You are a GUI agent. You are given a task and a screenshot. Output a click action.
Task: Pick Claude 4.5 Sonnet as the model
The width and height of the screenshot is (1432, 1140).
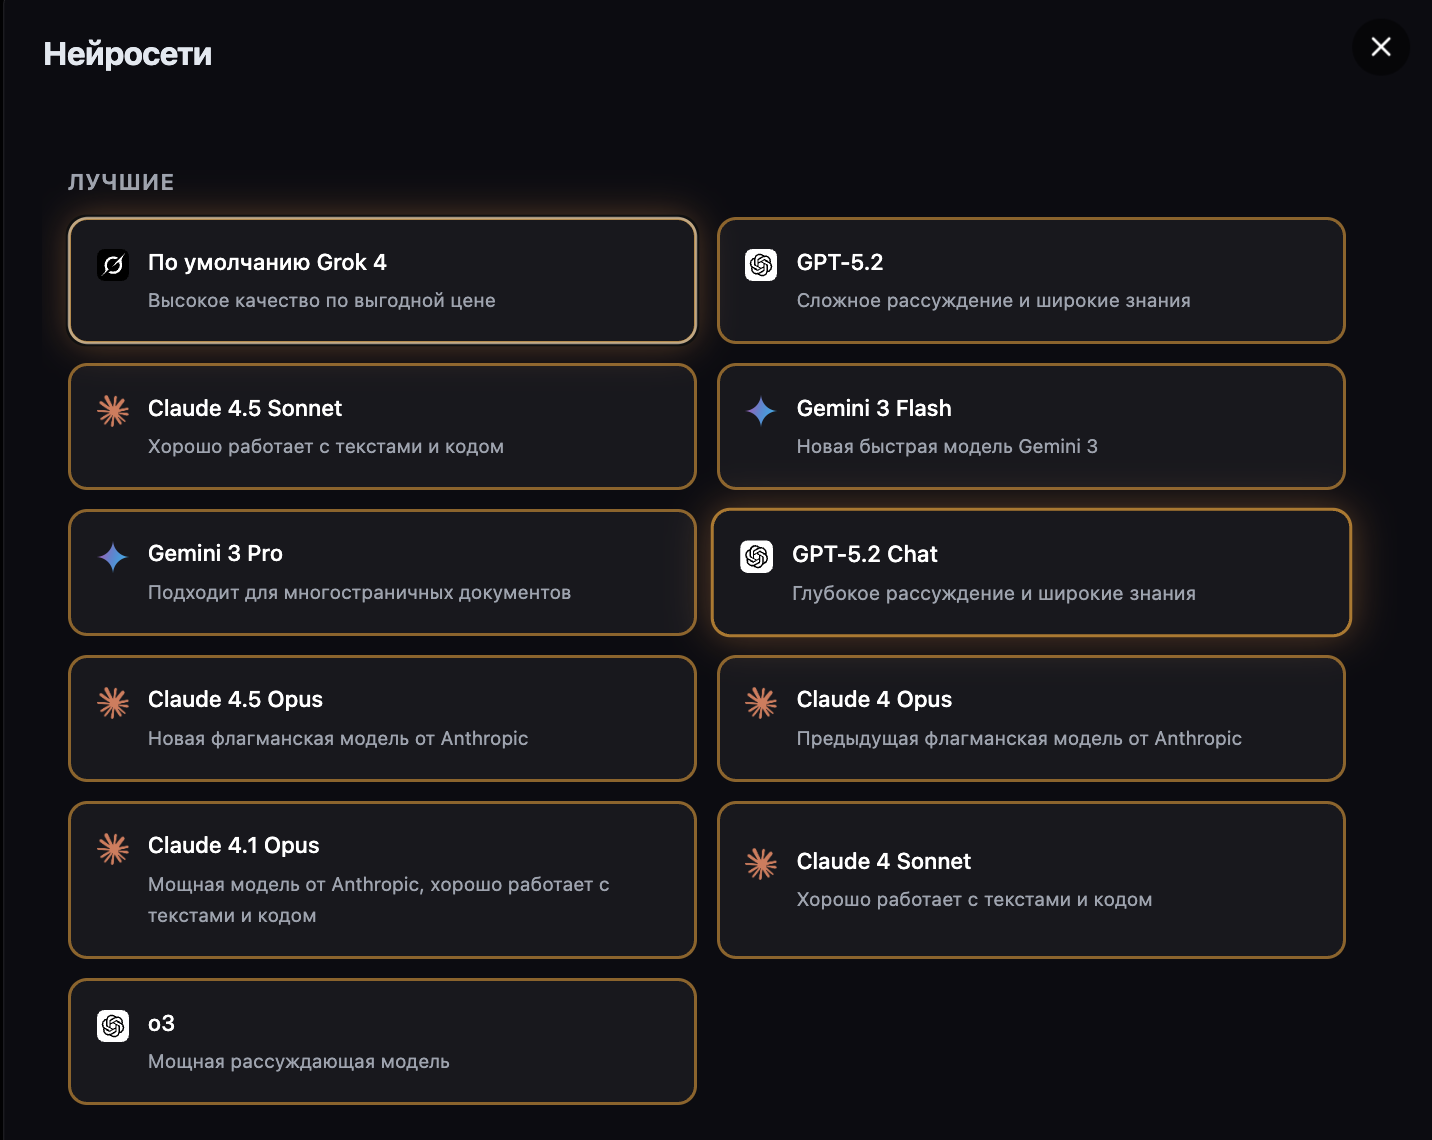coord(382,427)
